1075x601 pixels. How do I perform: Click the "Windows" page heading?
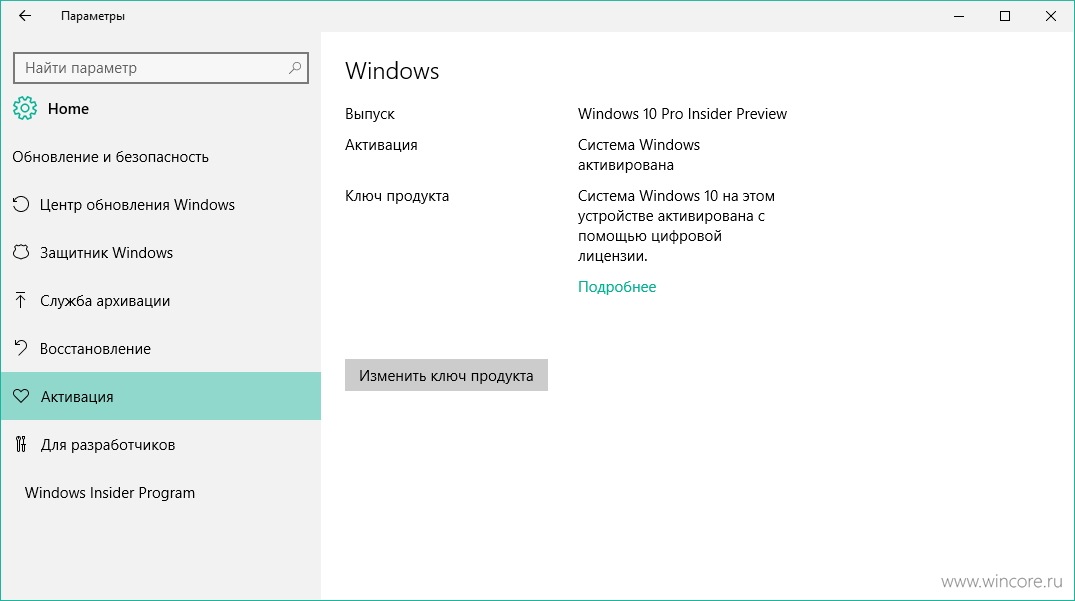[x=392, y=71]
